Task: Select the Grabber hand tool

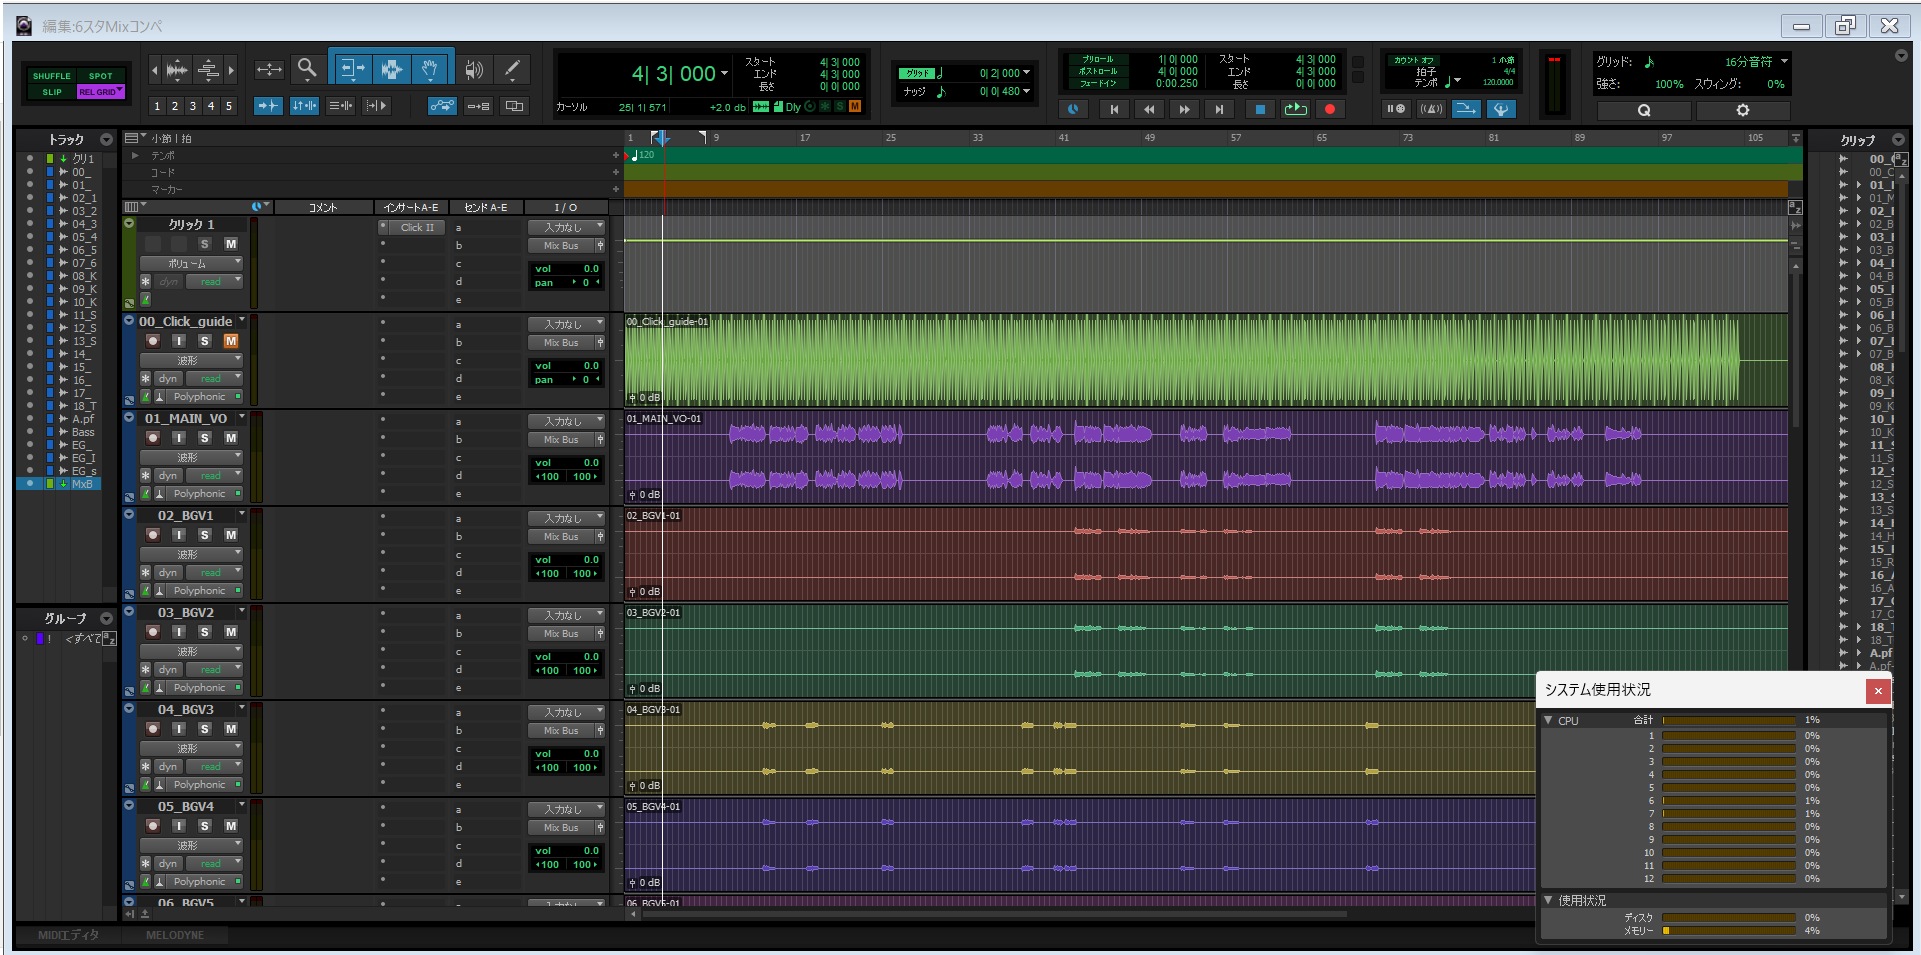Action: [x=430, y=69]
